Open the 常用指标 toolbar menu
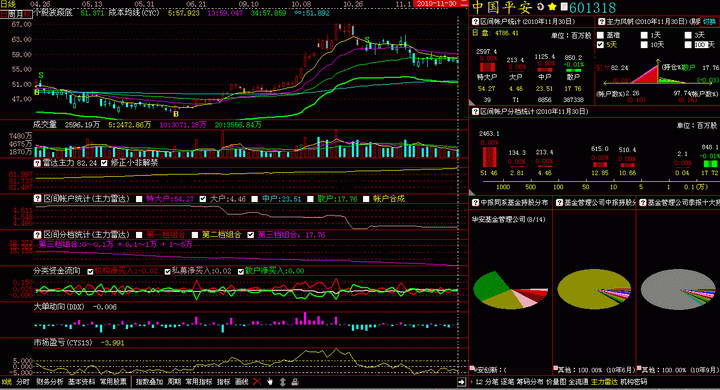This screenshot has height=390, width=720. click(198, 382)
